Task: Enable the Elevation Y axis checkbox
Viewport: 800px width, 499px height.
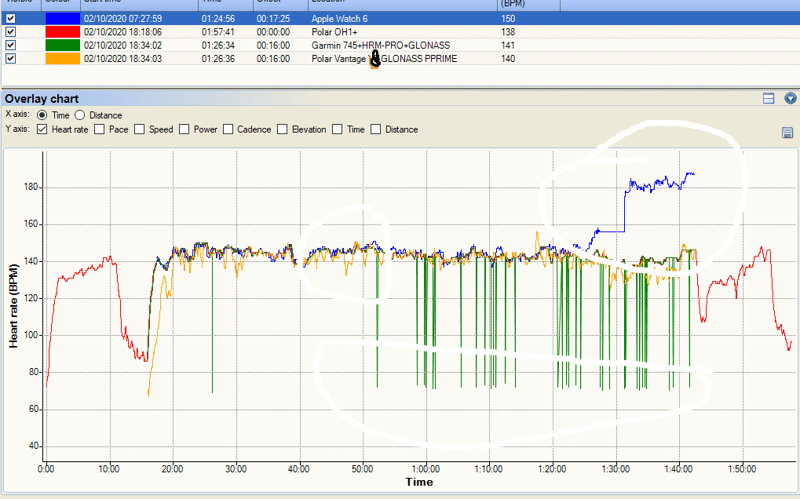Action: [x=282, y=129]
